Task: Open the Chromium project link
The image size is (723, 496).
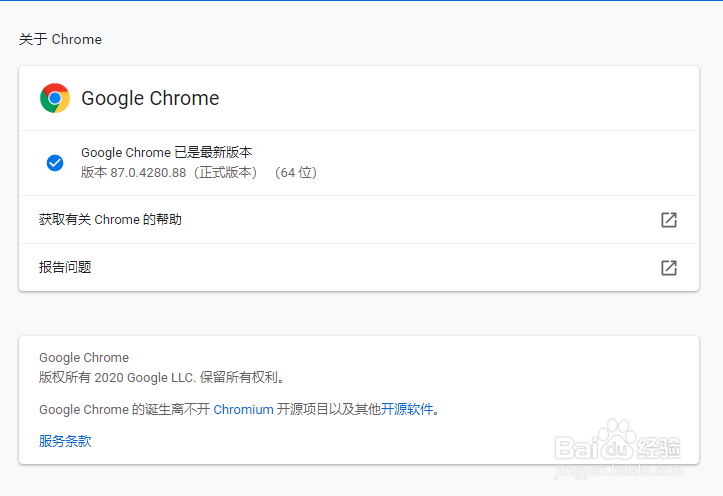Action: tap(243, 409)
